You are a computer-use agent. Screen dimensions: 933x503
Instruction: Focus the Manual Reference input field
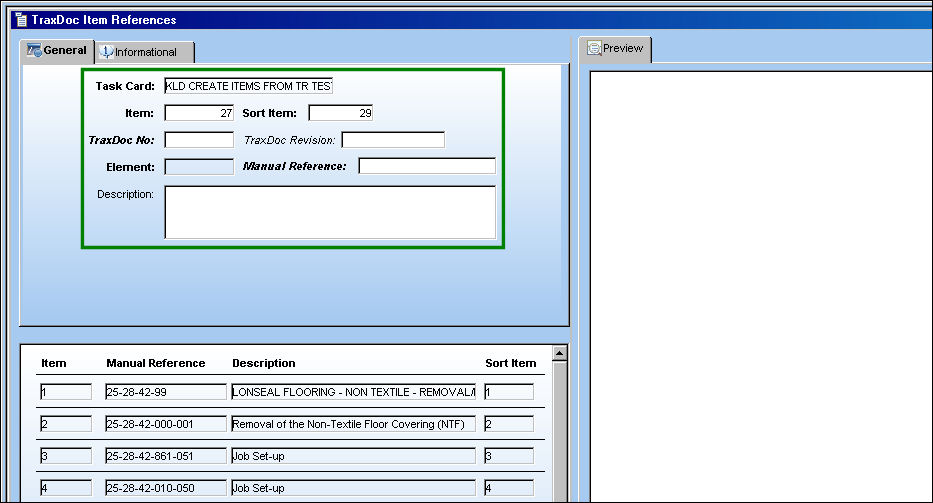pyautogui.click(x=427, y=166)
